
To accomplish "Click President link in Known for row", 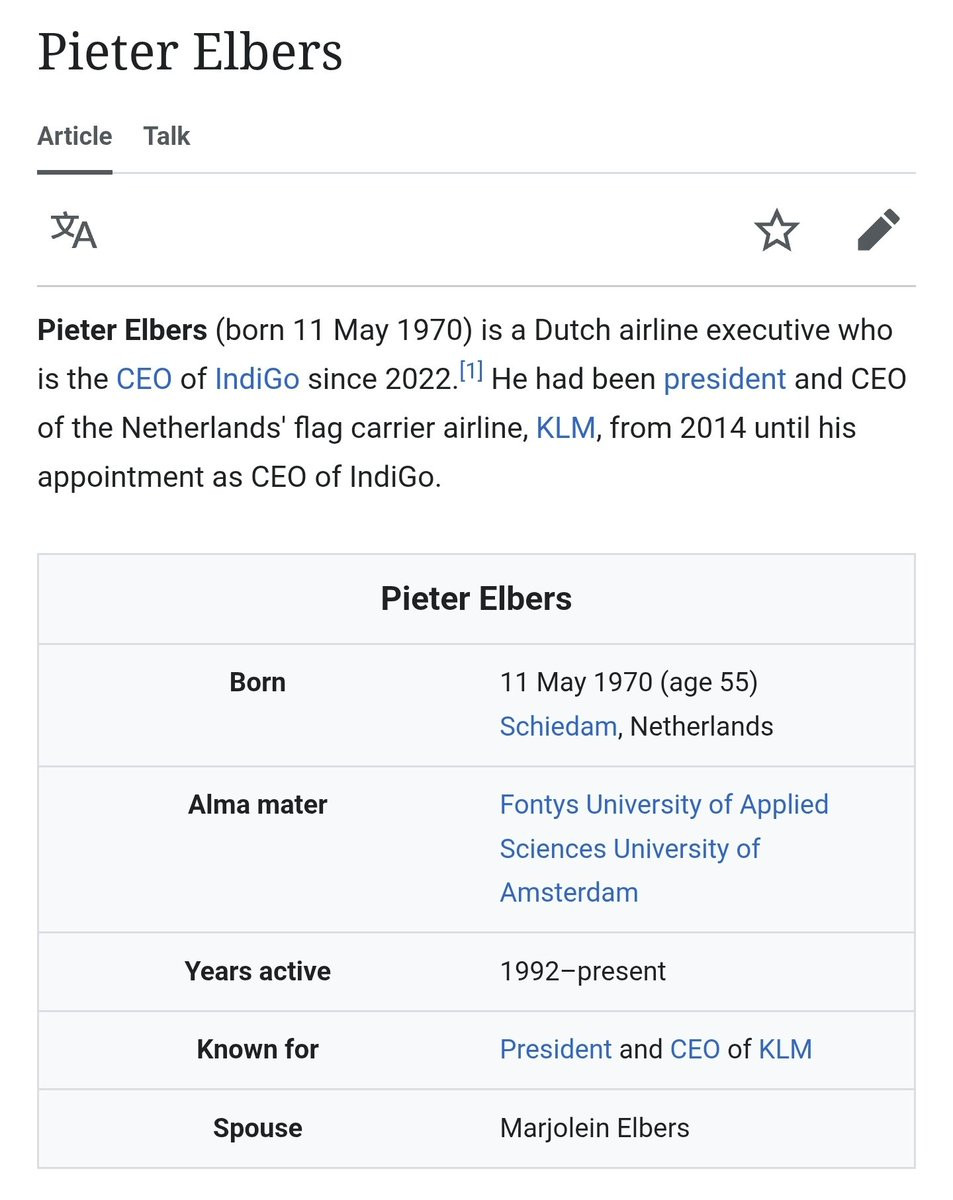I will 555,1049.
